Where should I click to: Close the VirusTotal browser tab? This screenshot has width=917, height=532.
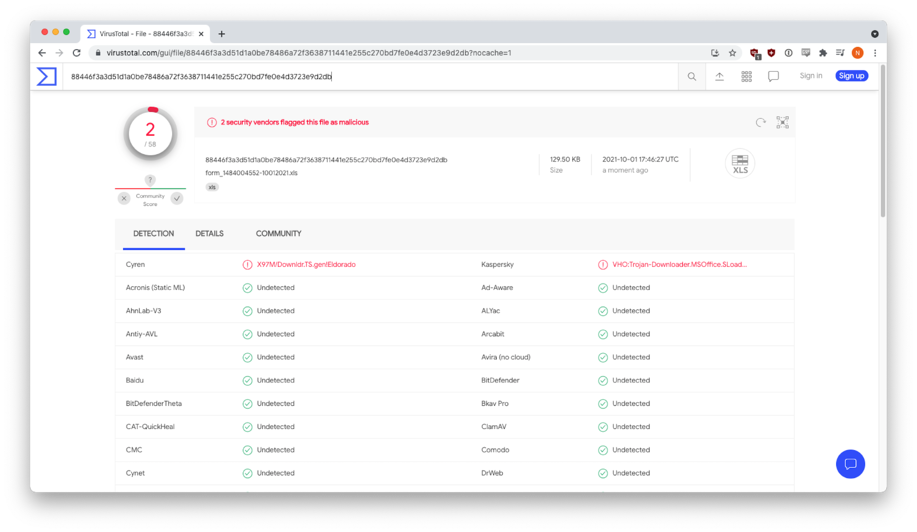coord(201,34)
